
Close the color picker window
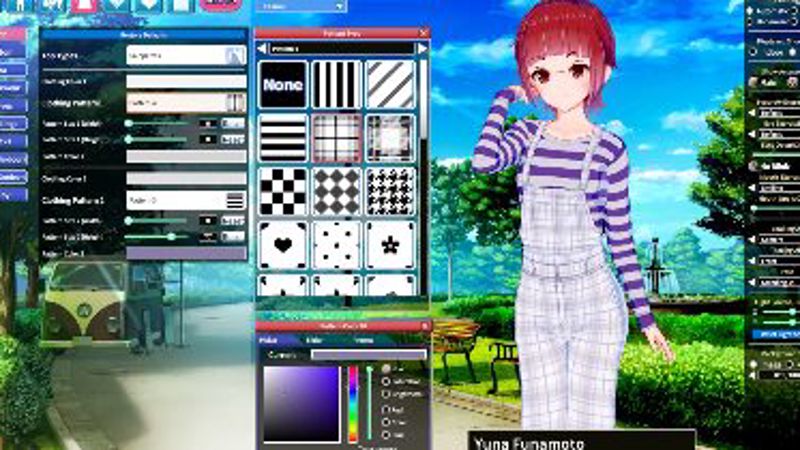(424, 326)
